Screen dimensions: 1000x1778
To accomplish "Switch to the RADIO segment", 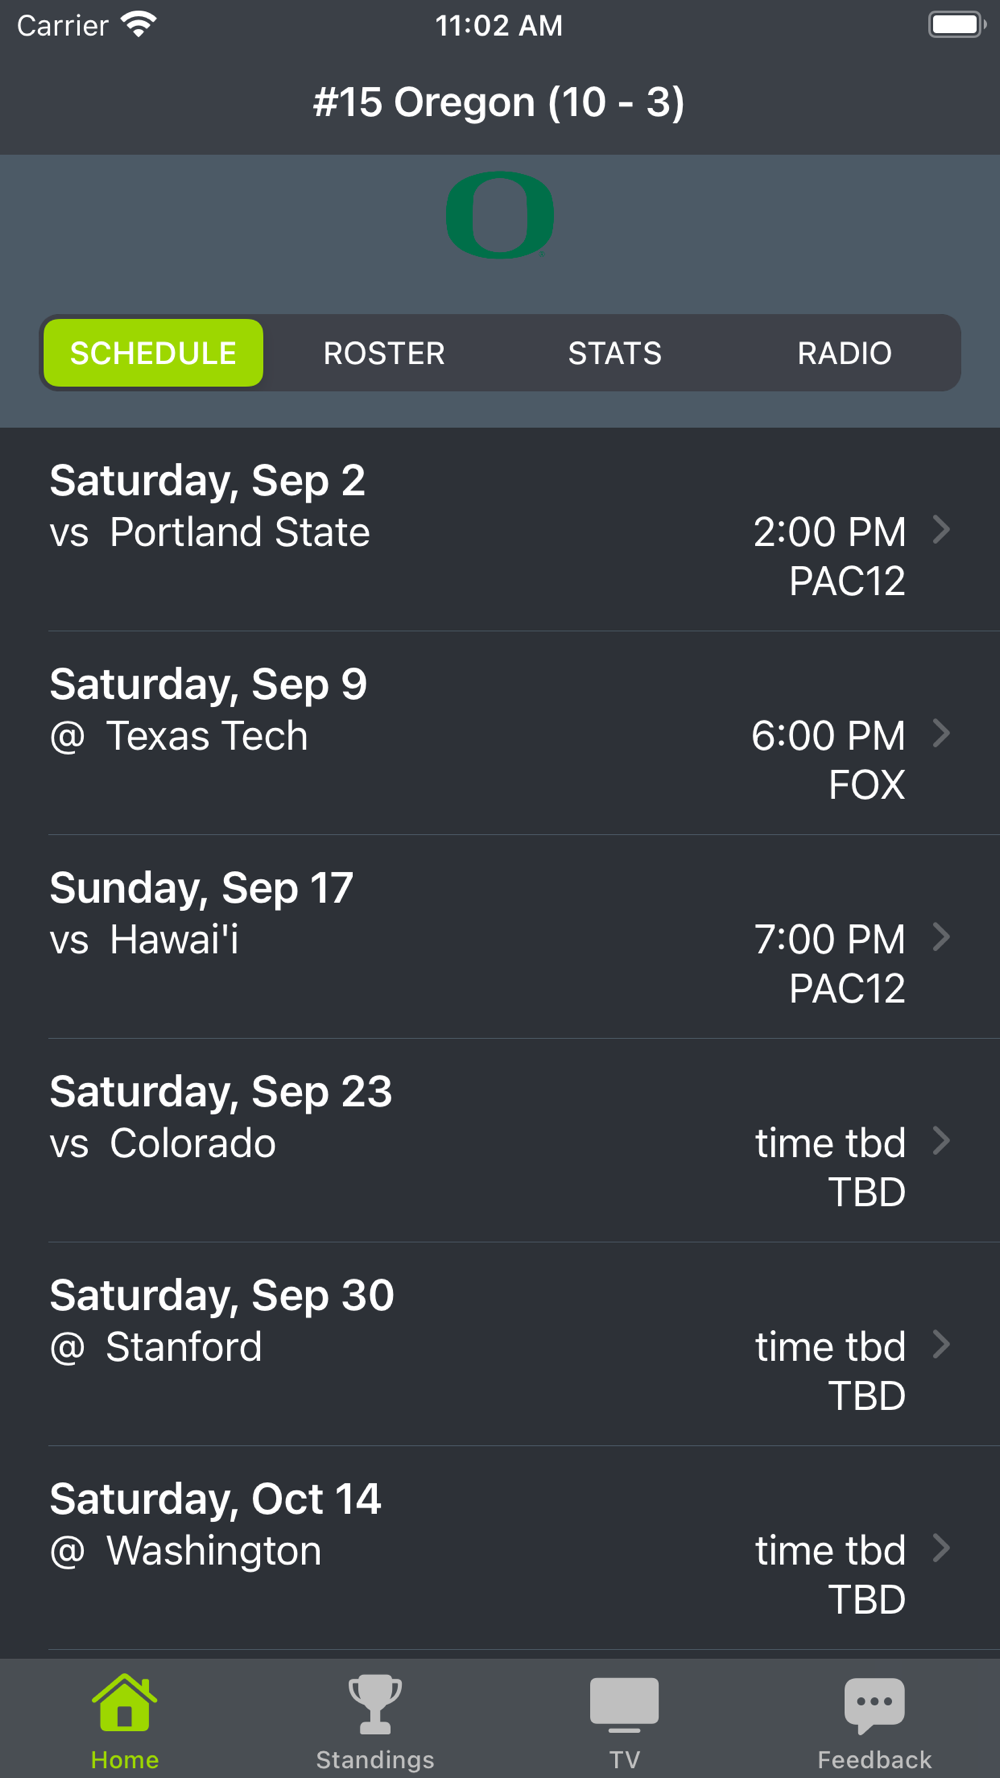I will pos(844,353).
